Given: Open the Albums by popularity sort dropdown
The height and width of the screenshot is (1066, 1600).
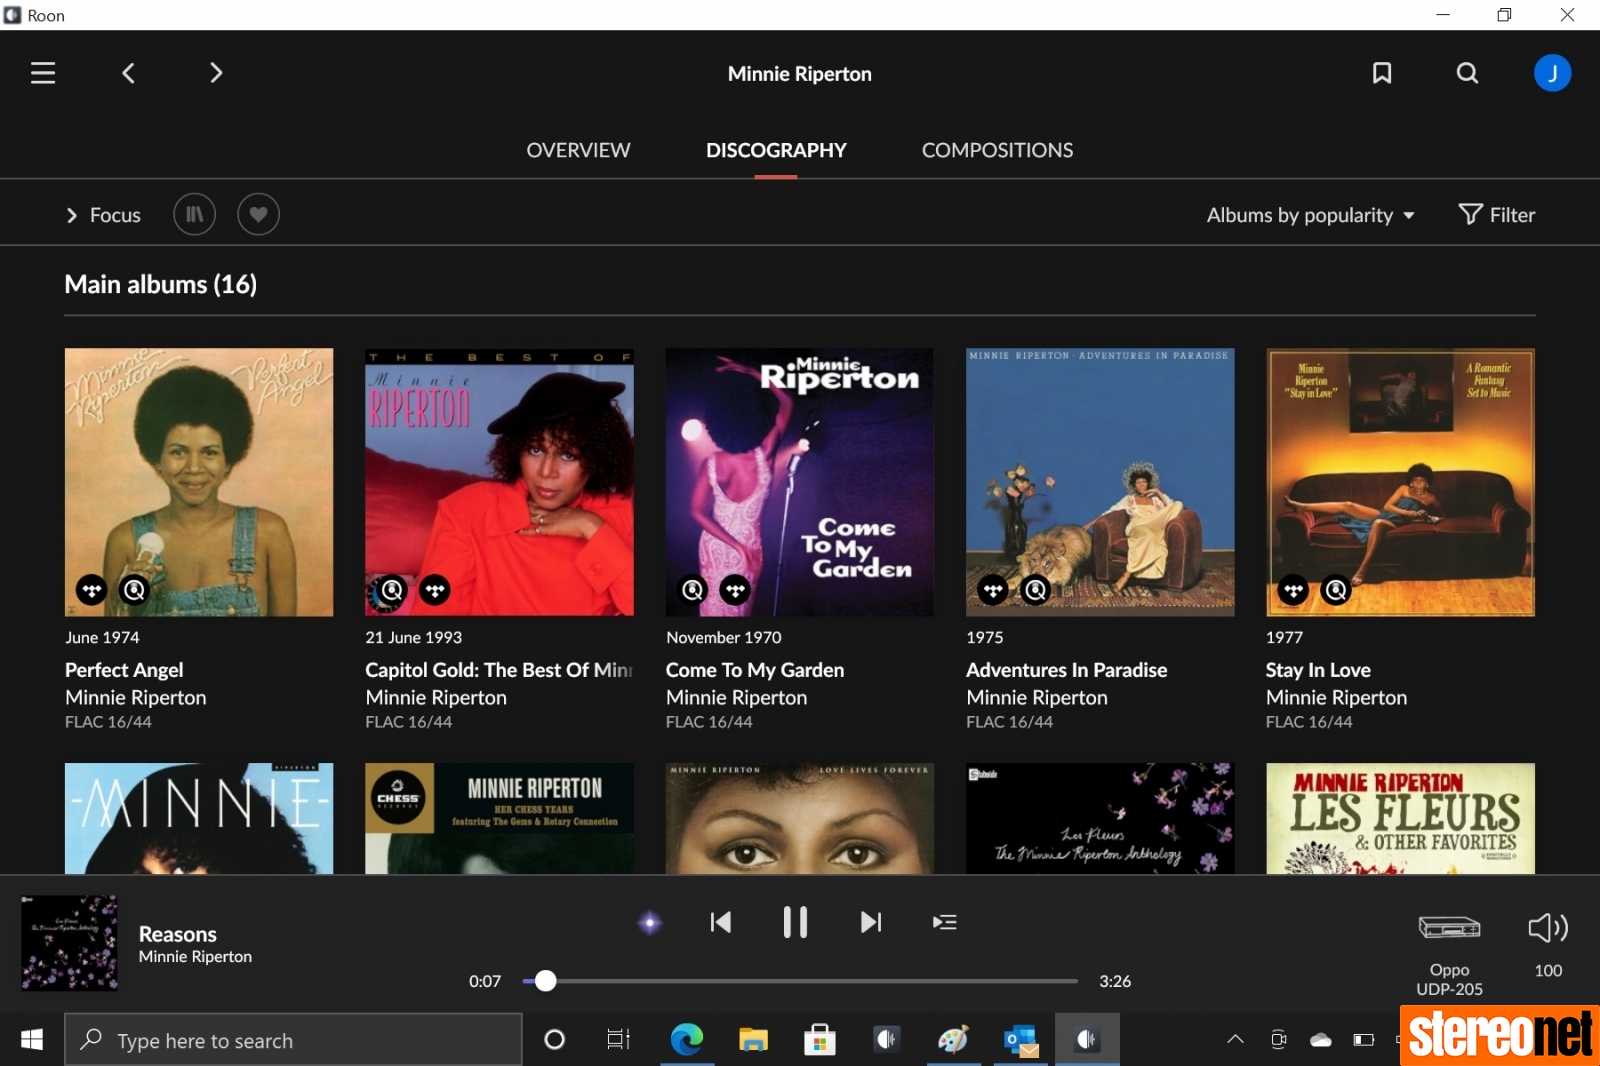Looking at the screenshot, I should [1310, 215].
